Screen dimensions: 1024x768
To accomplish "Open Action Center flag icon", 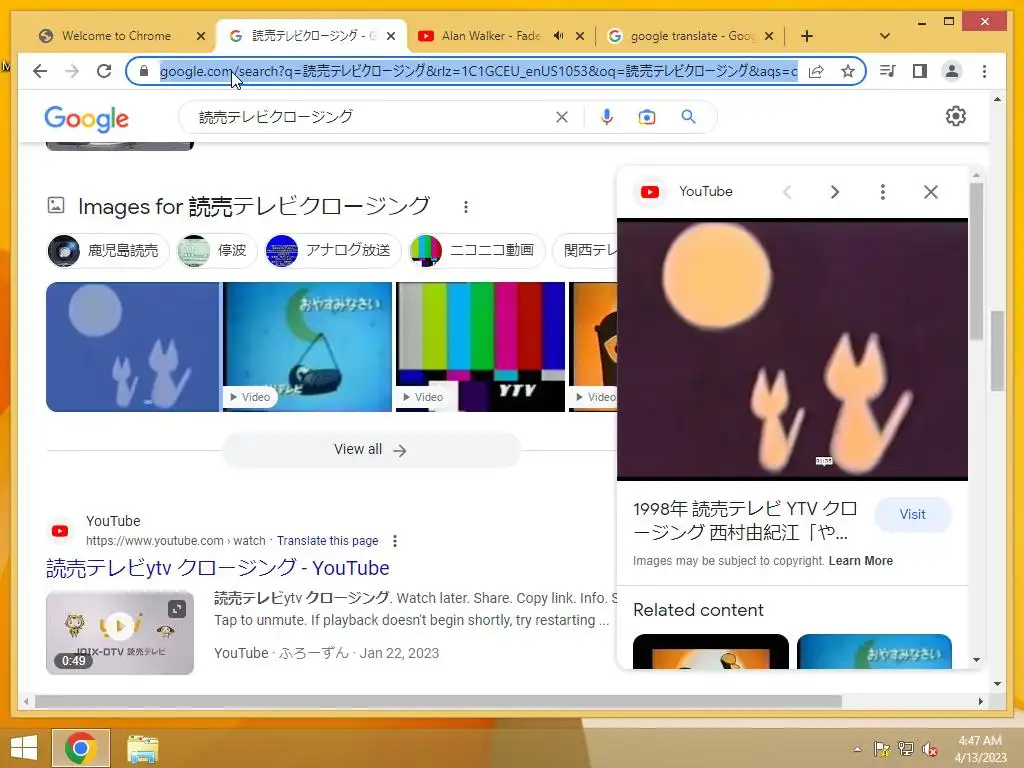I will click(x=882, y=749).
